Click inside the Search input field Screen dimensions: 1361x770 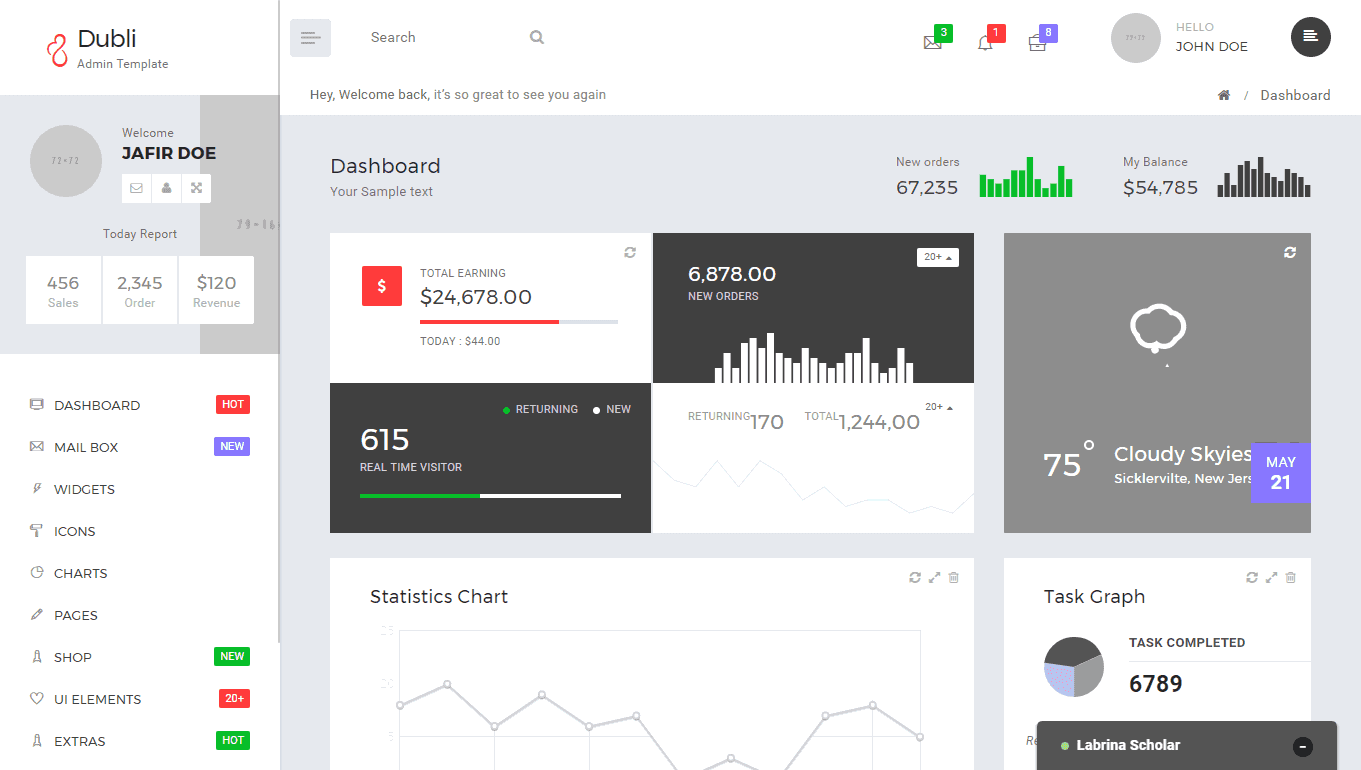coord(440,38)
